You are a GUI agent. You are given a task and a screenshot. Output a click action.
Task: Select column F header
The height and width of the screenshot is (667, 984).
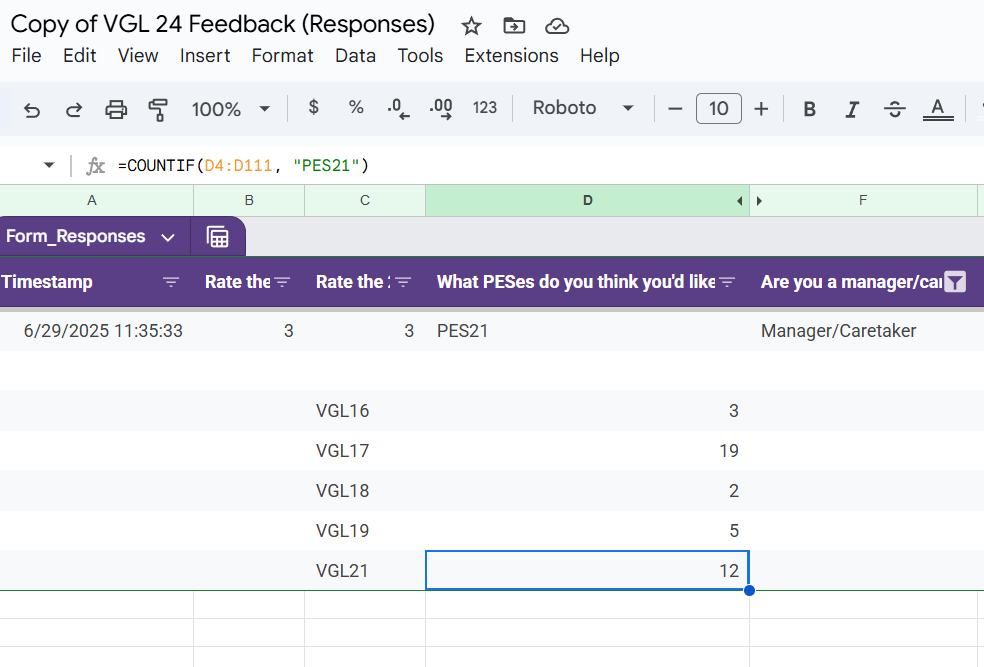pyautogui.click(x=863, y=201)
